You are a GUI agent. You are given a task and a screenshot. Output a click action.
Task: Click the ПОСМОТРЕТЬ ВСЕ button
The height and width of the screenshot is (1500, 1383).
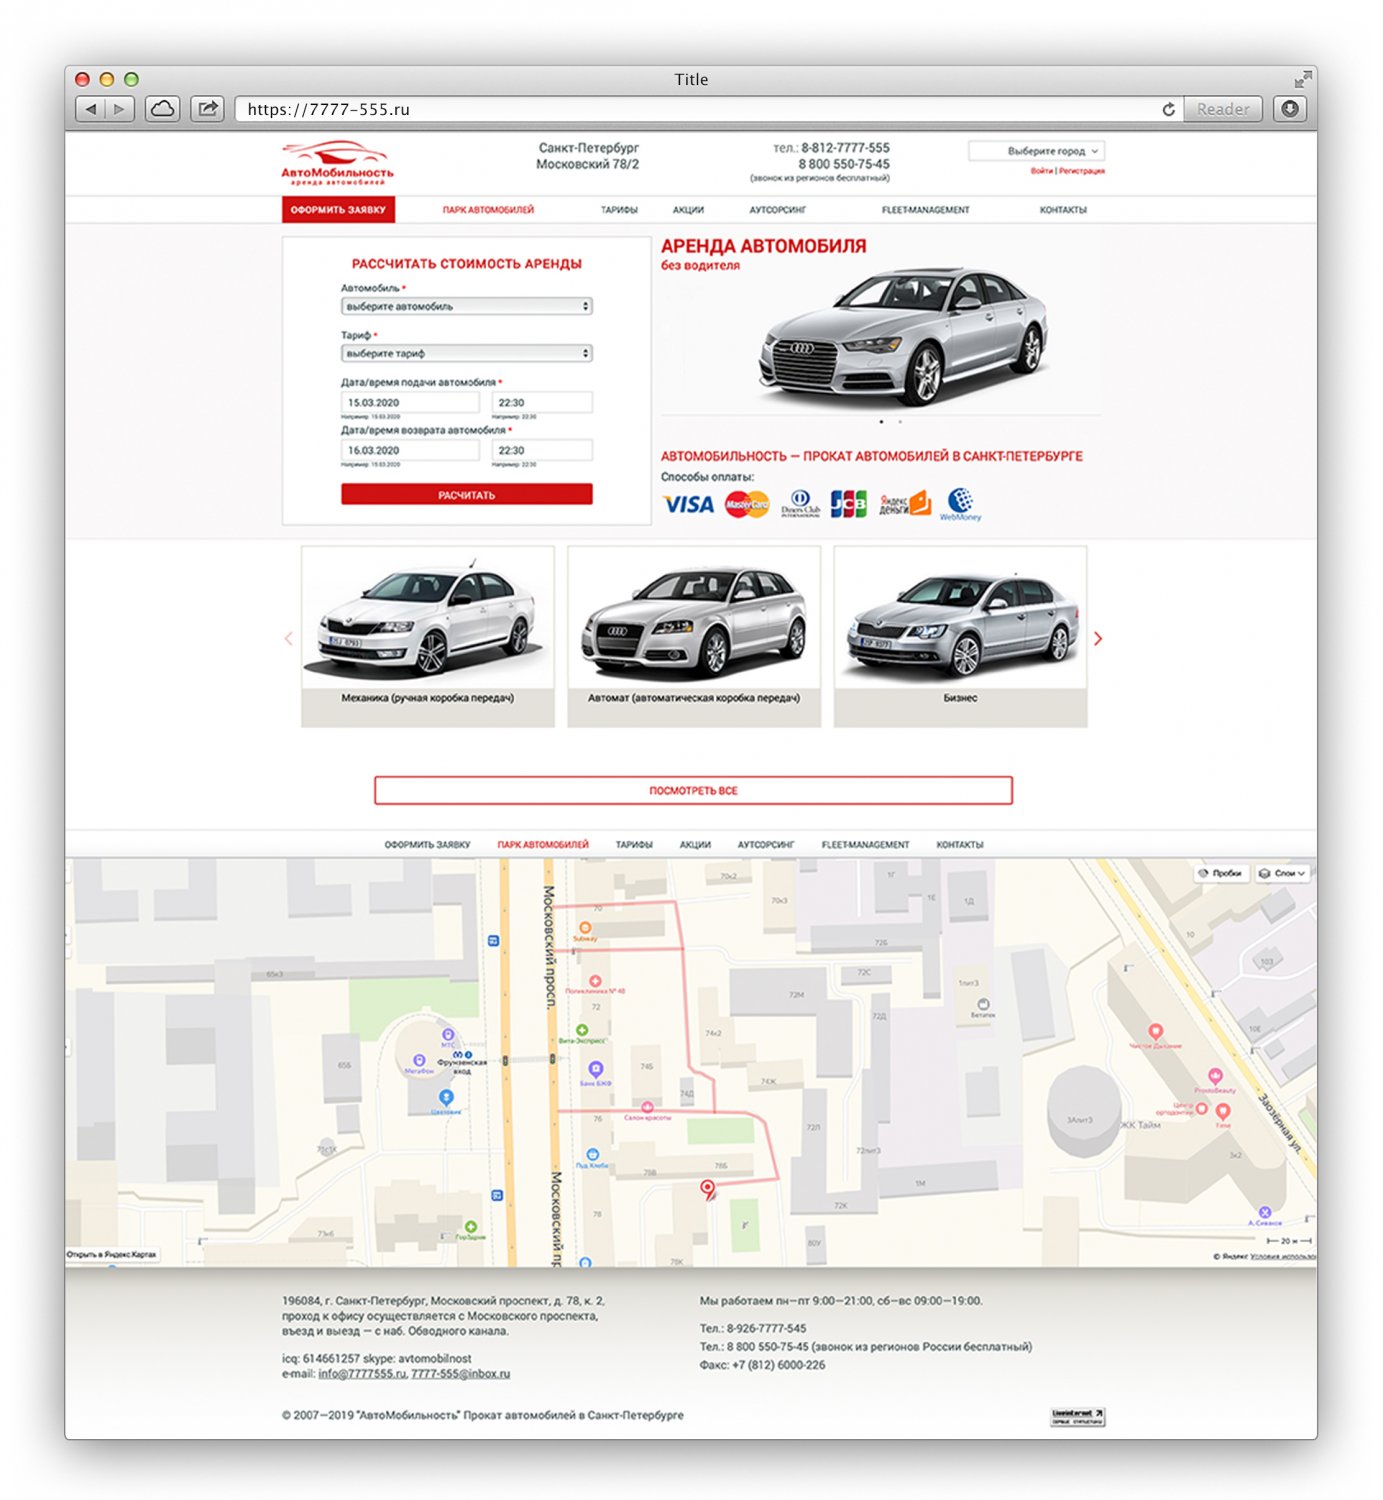[693, 790]
